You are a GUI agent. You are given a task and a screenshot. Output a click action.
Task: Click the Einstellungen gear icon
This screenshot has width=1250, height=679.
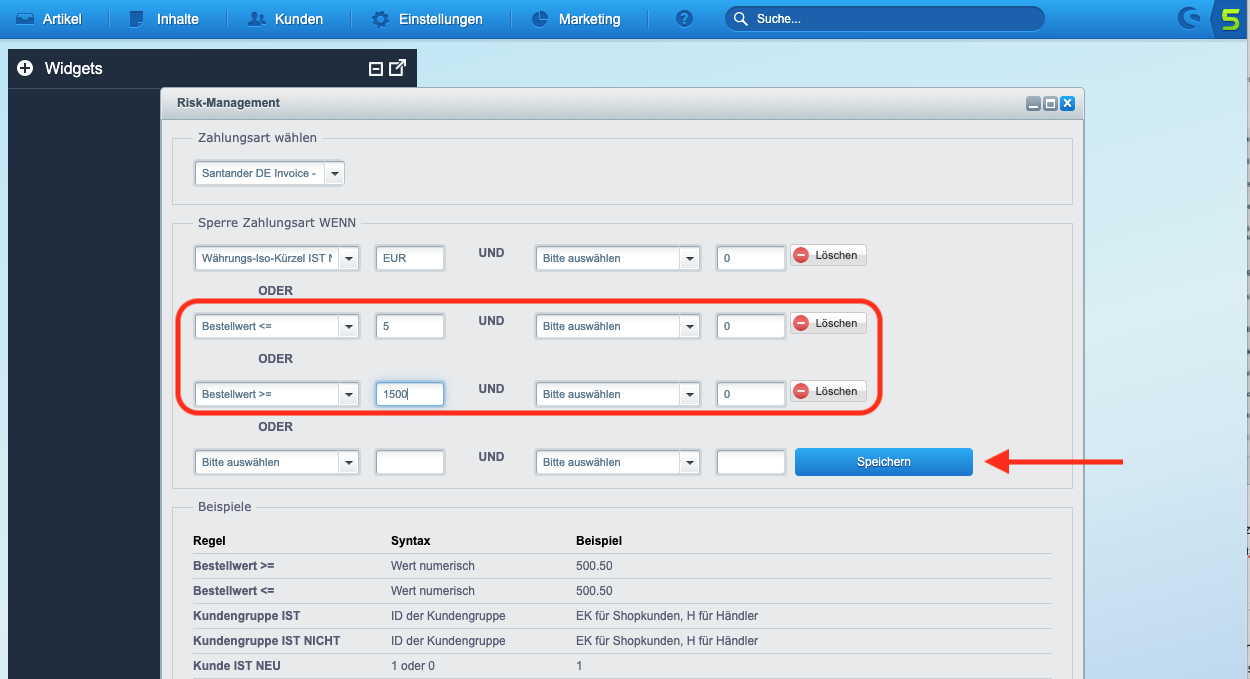(x=380, y=19)
